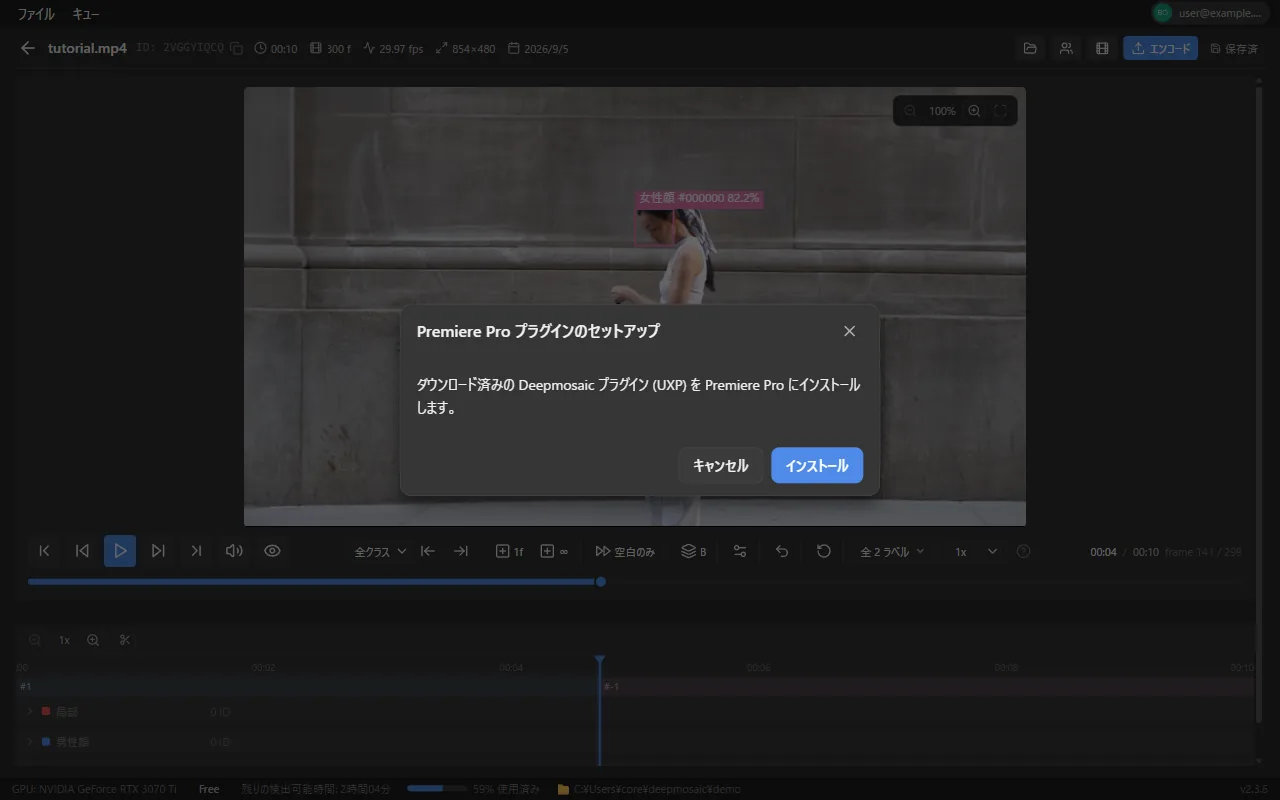This screenshot has height=800, width=1280.
Task: Close the Premiere Pro plugin setup dialog
Action: tap(849, 331)
